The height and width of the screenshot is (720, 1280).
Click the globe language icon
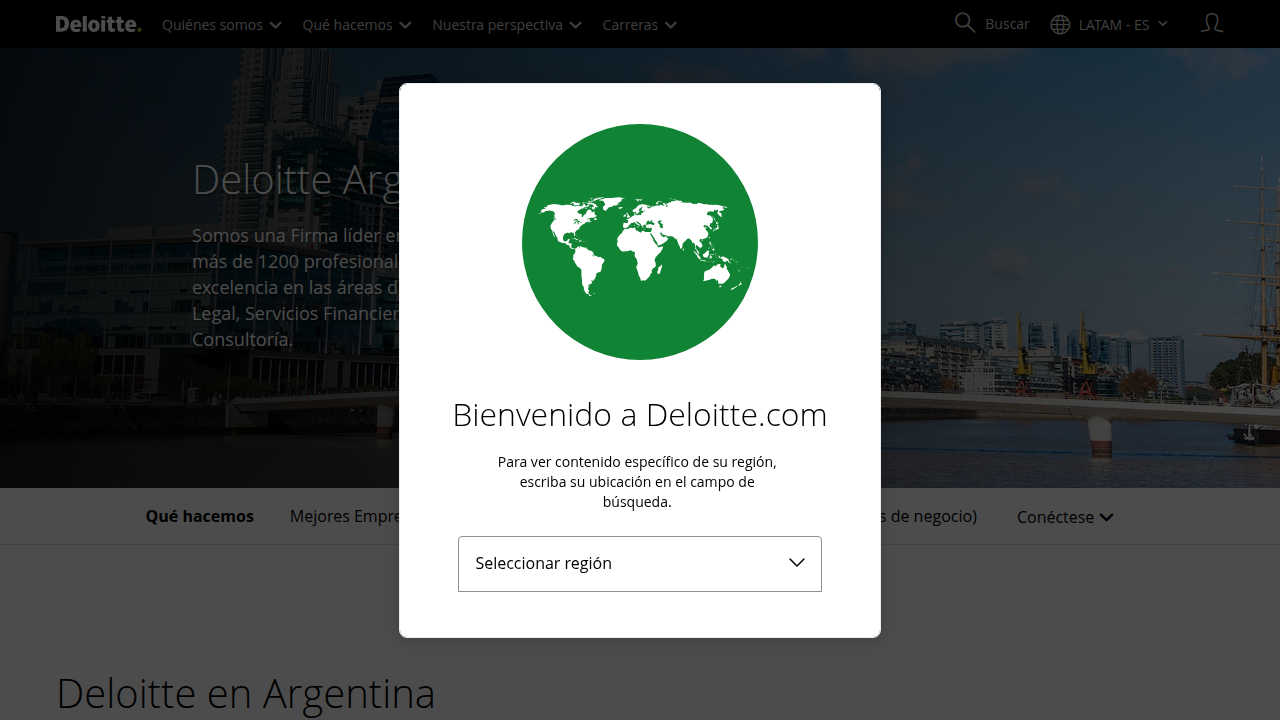(x=1060, y=25)
